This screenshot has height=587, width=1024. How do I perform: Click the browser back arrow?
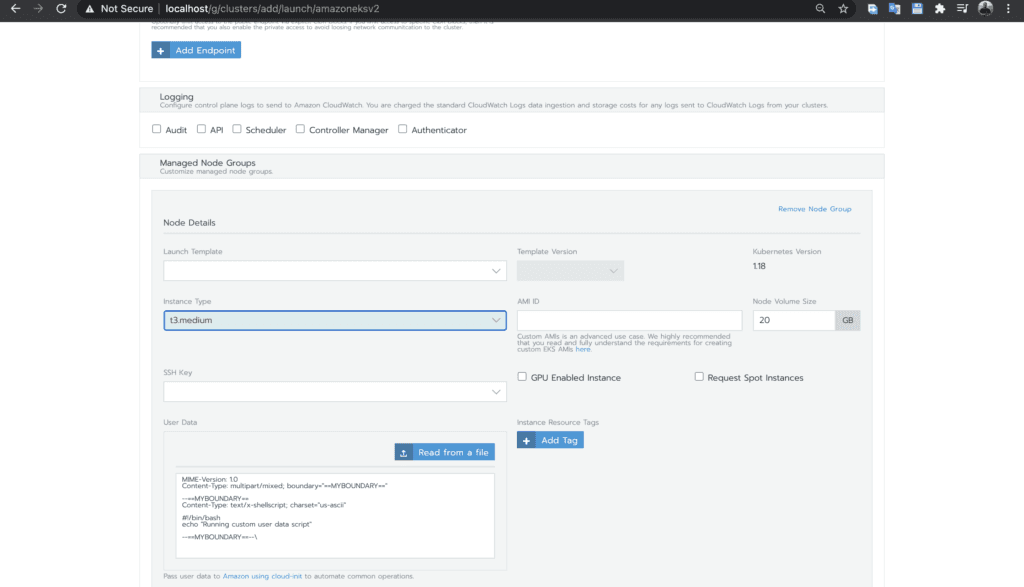[15, 8]
